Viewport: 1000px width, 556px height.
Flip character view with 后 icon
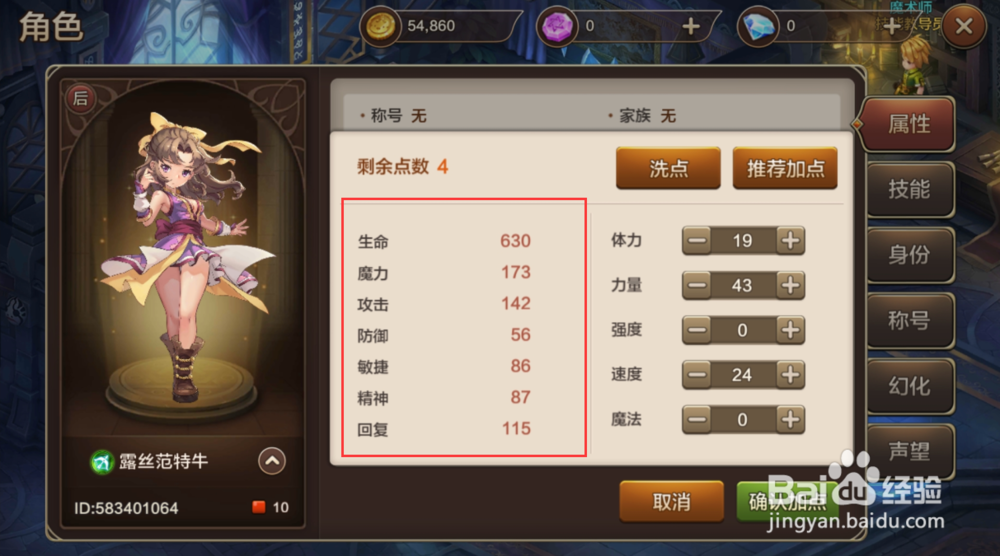pyautogui.click(x=80, y=98)
